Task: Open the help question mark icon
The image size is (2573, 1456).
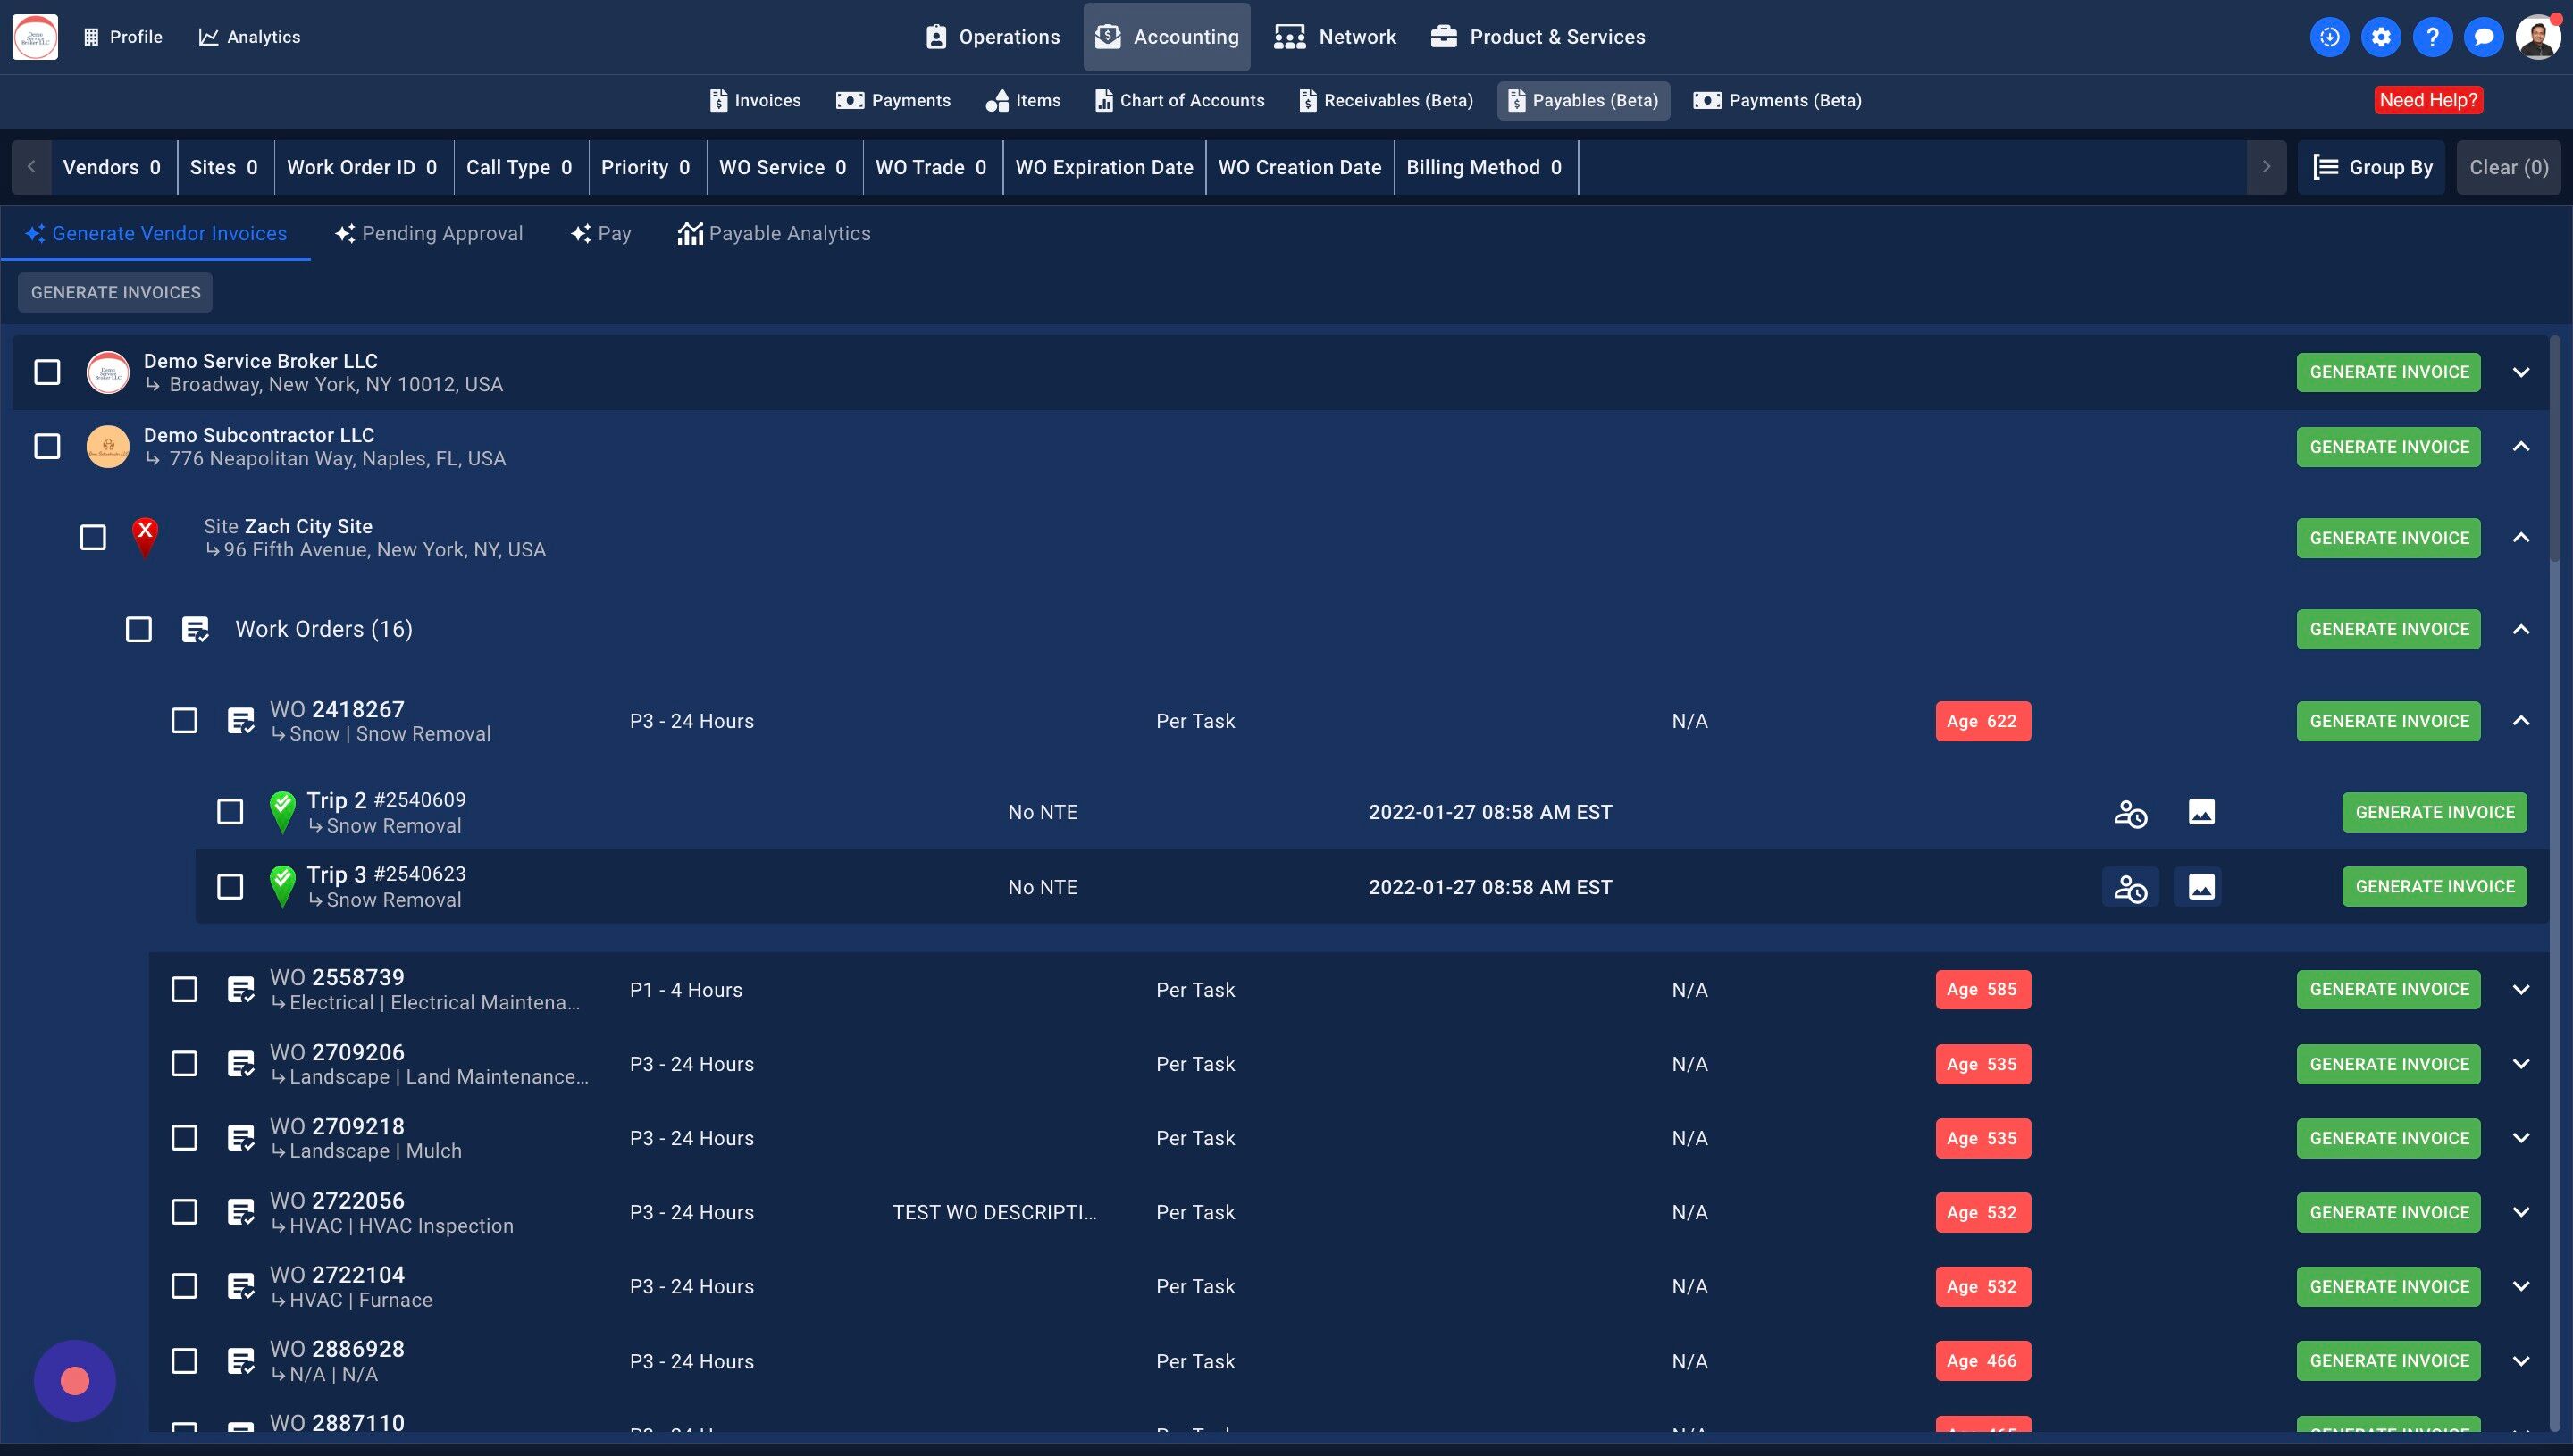Action: [2432, 37]
